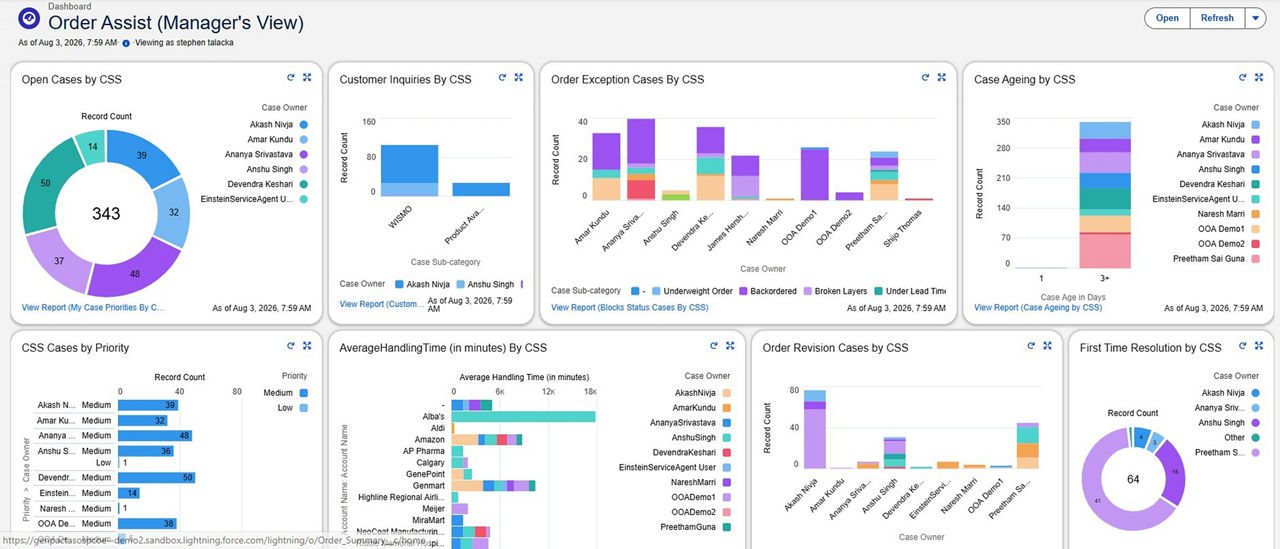Click Medium priority legend swatch
Viewport: 1280px width, 549px height.
point(302,393)
